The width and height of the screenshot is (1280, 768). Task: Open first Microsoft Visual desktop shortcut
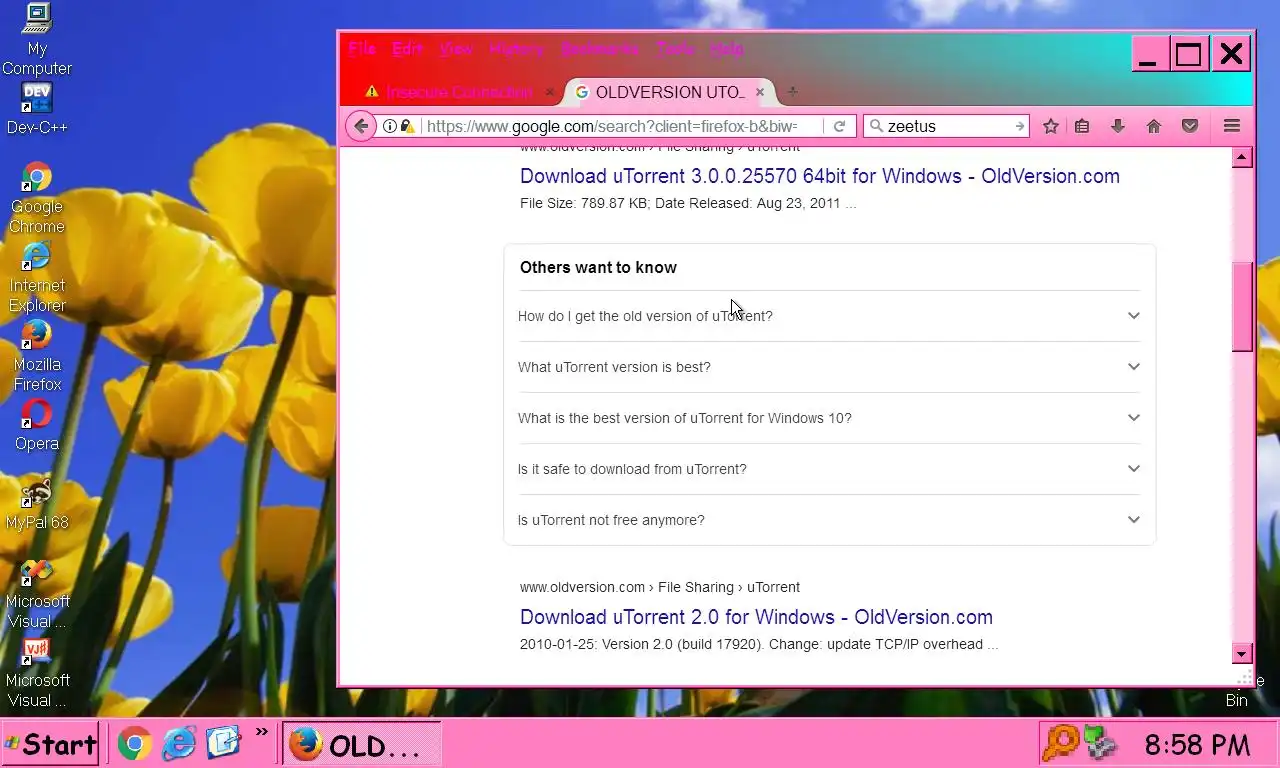[37, 593]
